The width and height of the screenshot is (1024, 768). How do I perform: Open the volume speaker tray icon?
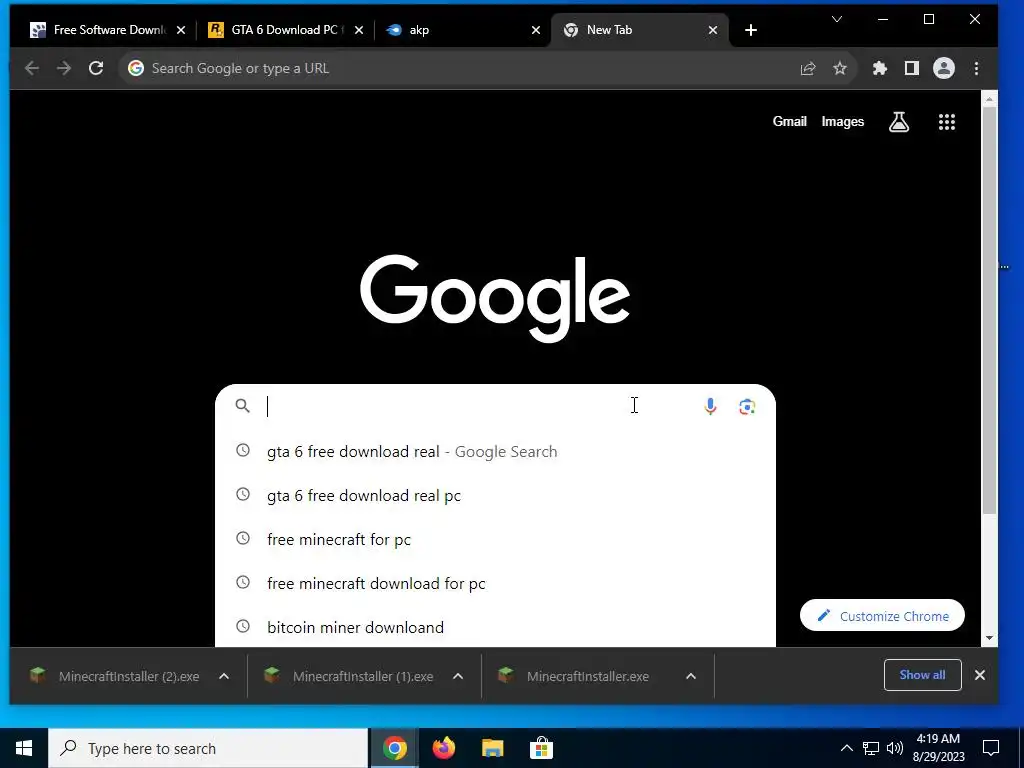[x=895, y=748]
